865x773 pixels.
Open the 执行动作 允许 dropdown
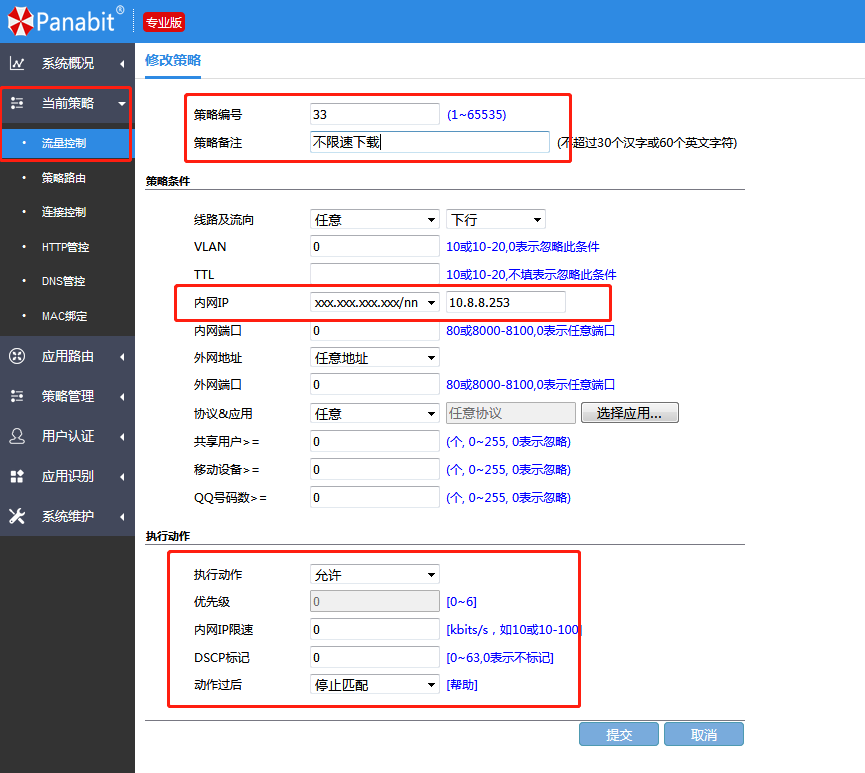point(374,574)
